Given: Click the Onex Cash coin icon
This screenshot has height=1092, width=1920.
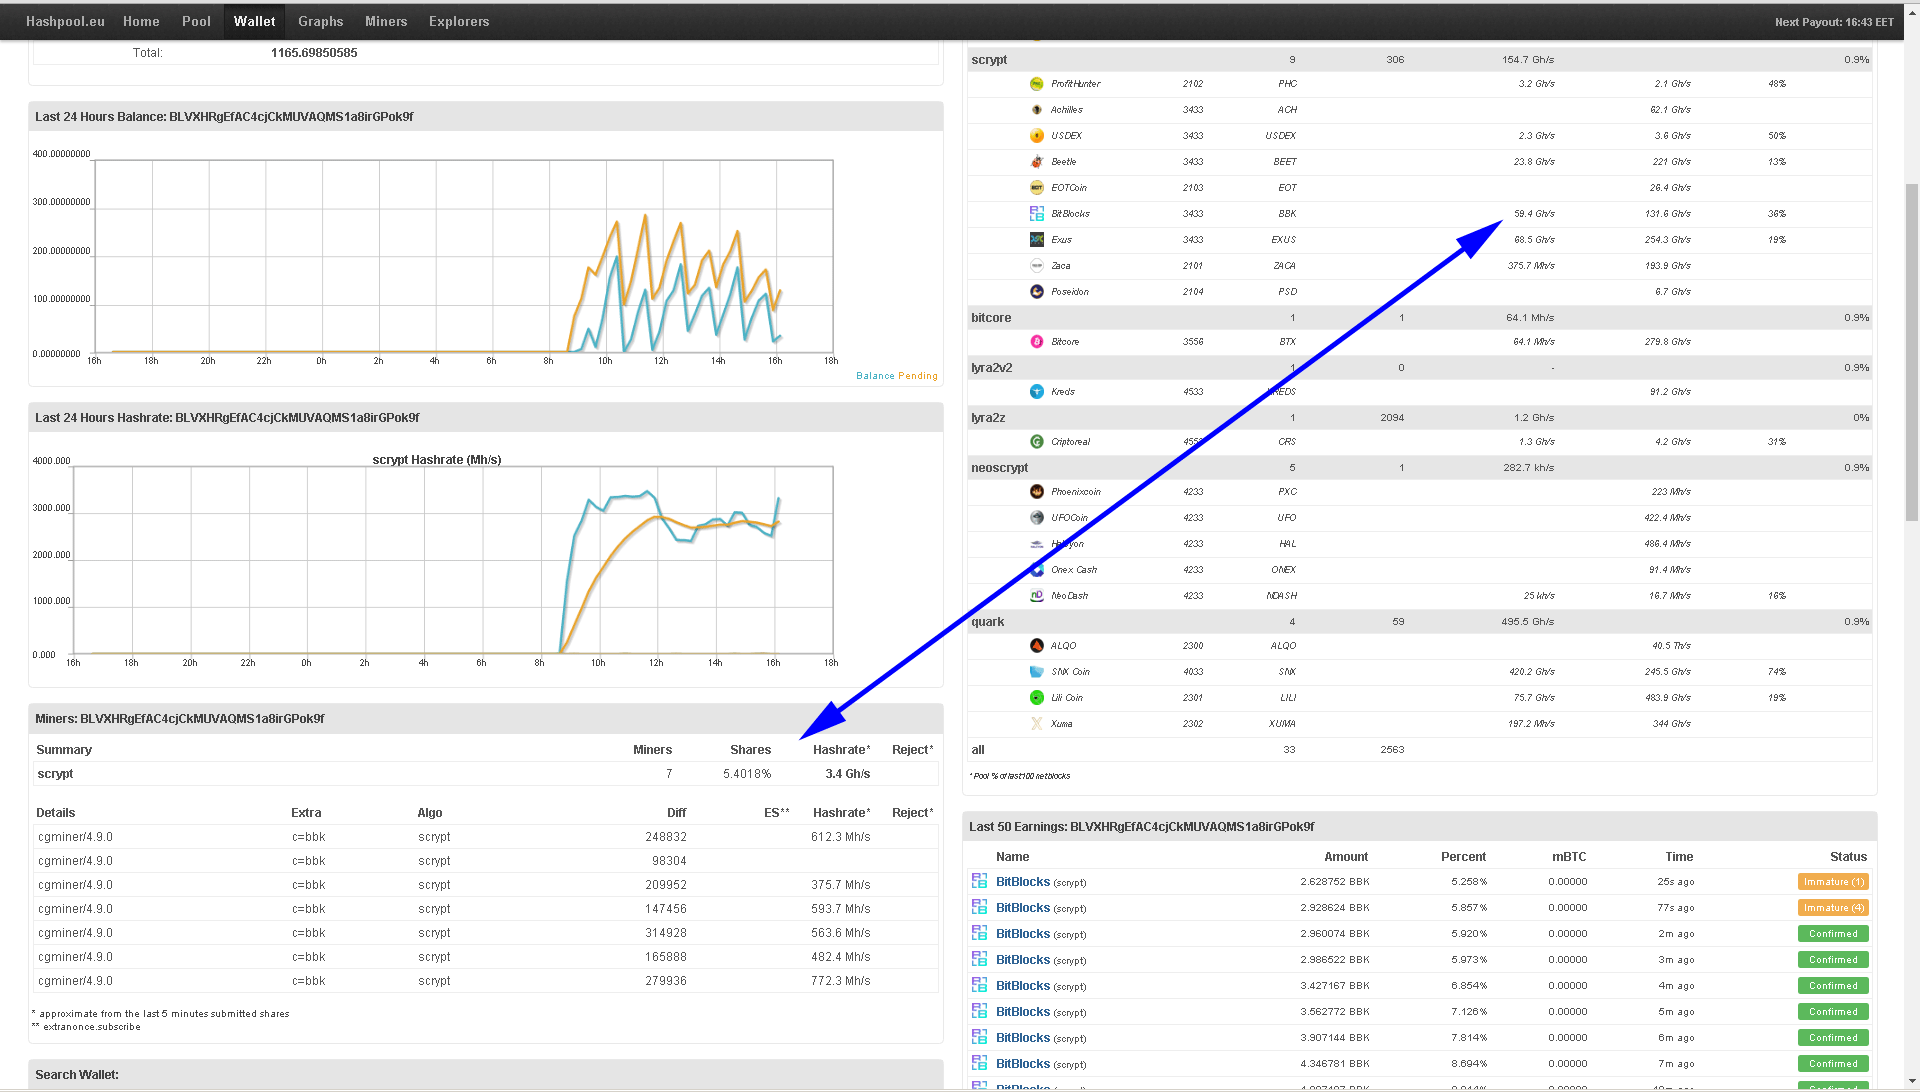Looking at the screenshot, I should point(1037,570).
